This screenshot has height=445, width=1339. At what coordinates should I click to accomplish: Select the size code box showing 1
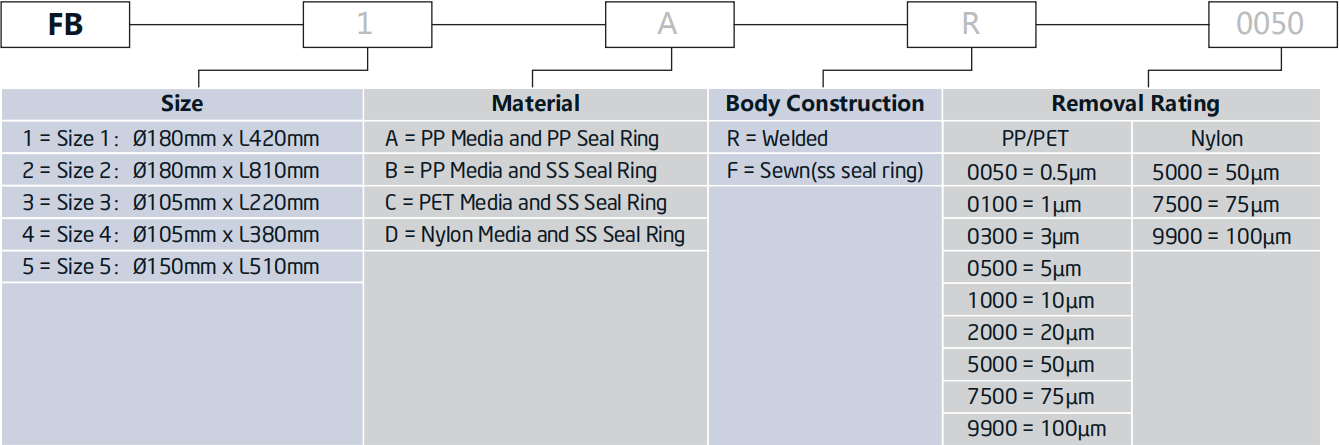[x=365, y=24]
